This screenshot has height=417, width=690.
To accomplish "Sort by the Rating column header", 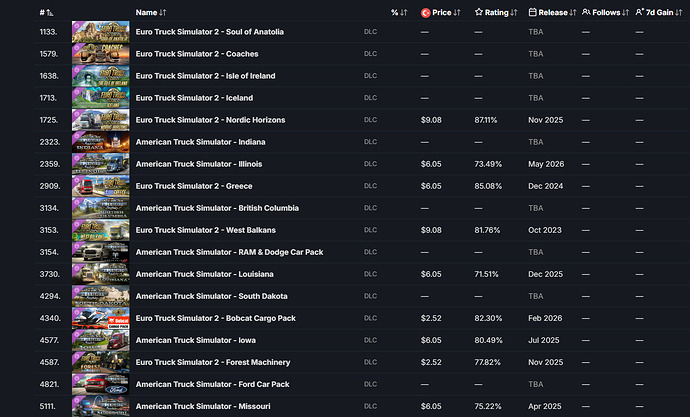I will (496, 13).
